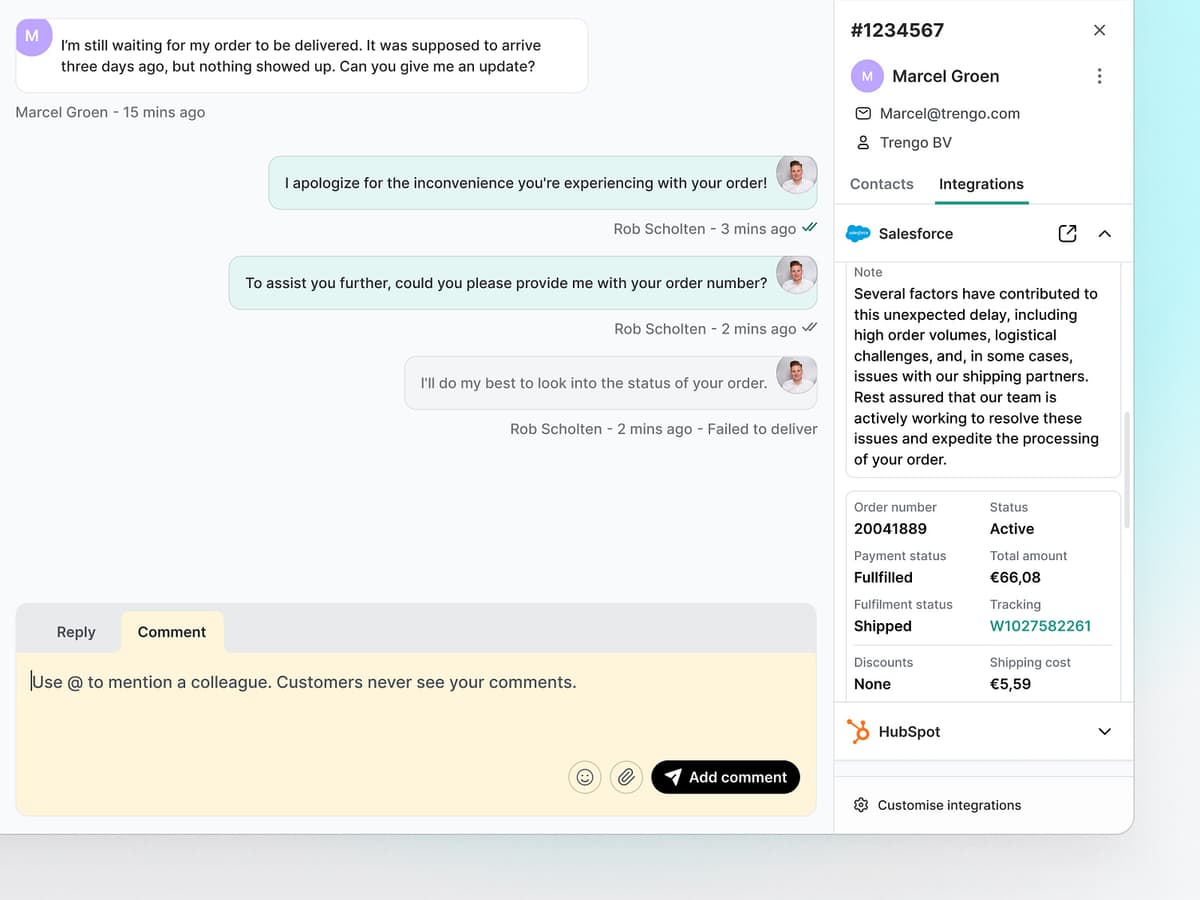Click the paperclip attach file icon
The width and height of the screenshot is (1200, 900).
click(626, 777)
